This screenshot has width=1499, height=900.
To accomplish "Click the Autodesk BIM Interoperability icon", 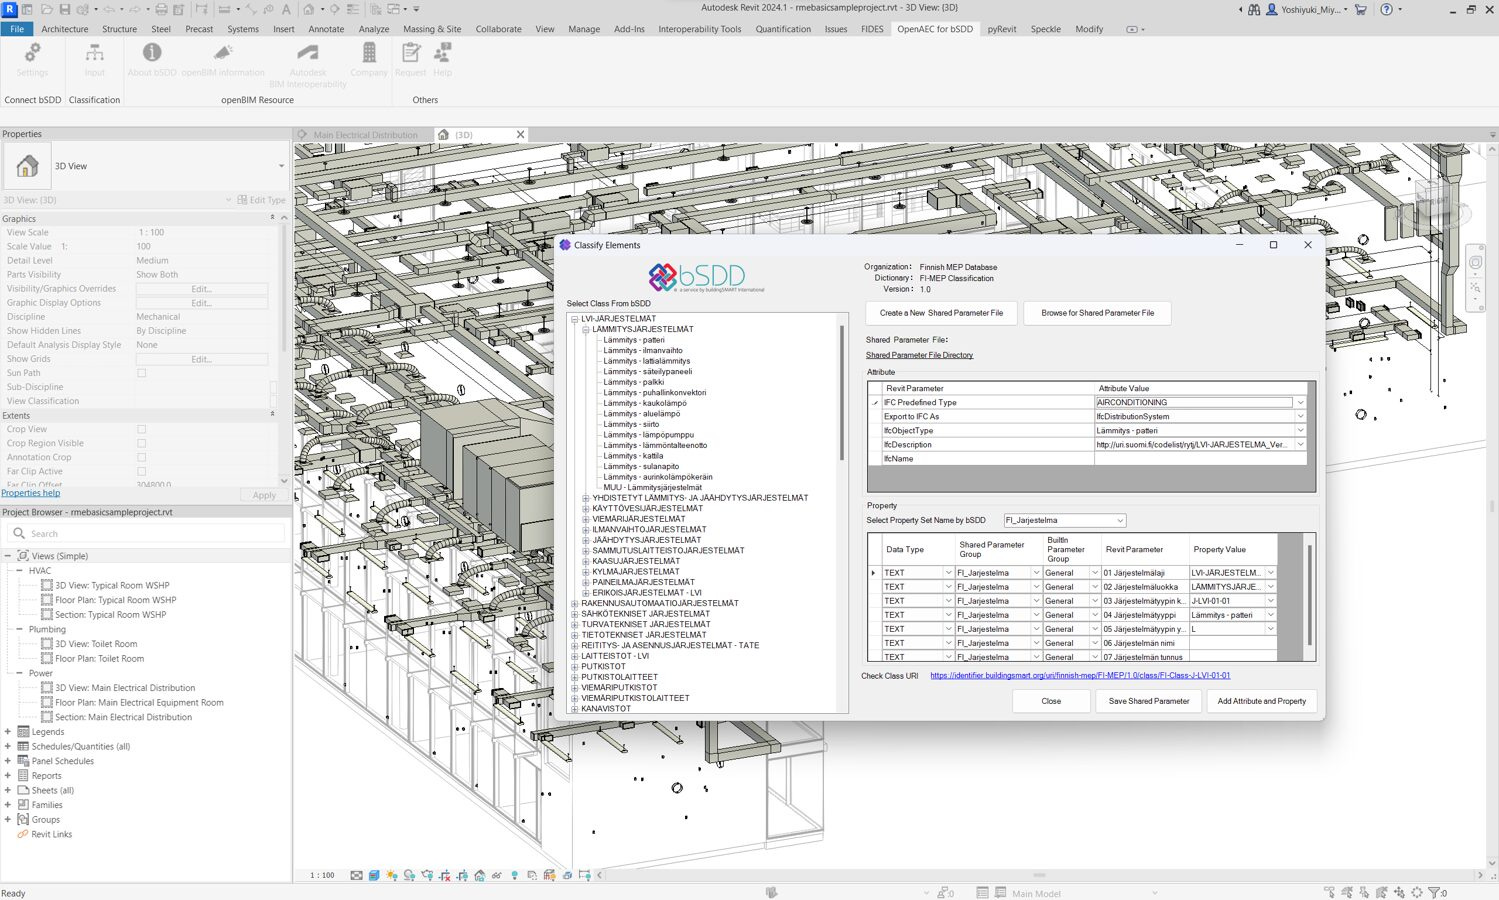I will click(308, 52).
